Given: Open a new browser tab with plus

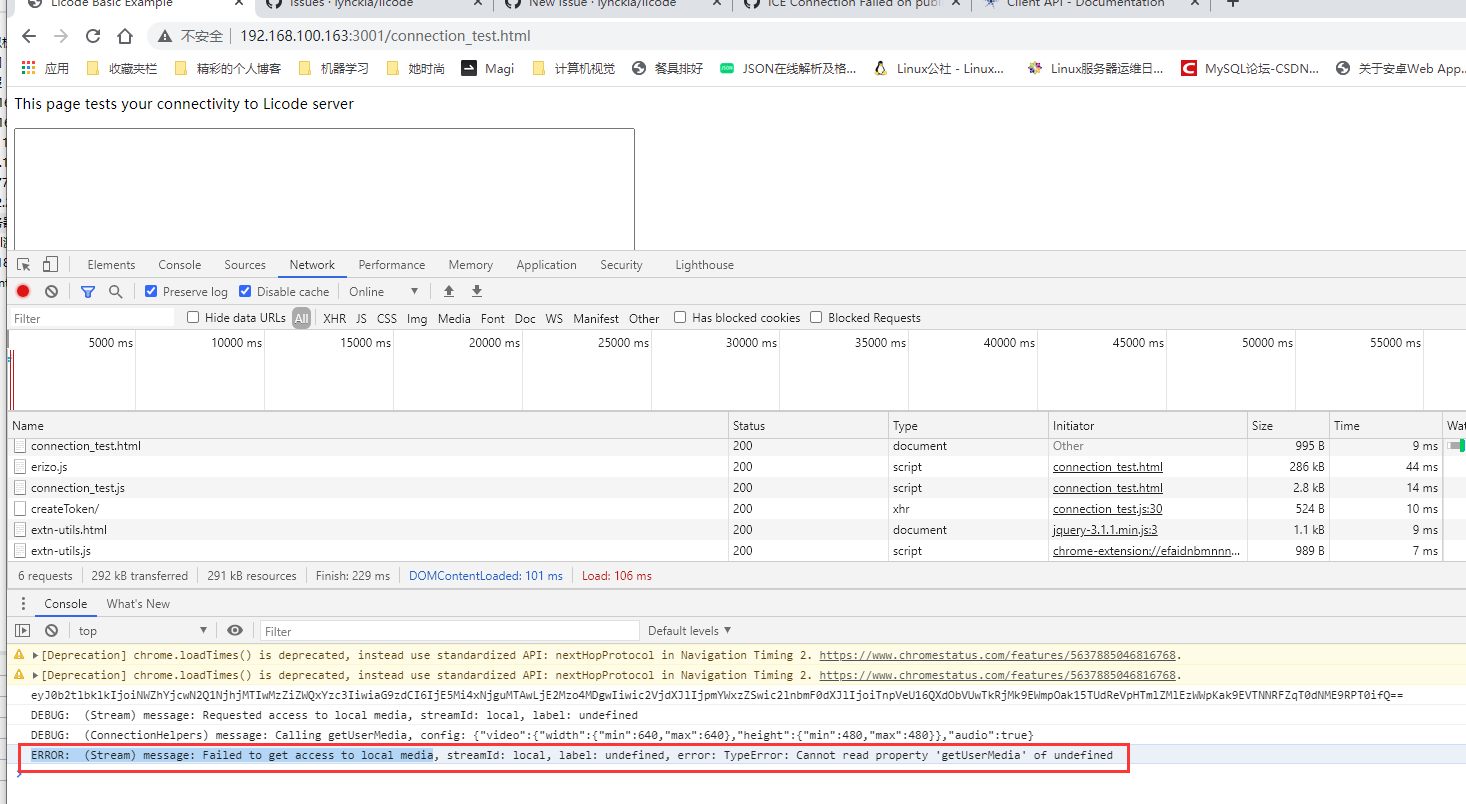Looking at the screenshot, I should coord(1232,4).
